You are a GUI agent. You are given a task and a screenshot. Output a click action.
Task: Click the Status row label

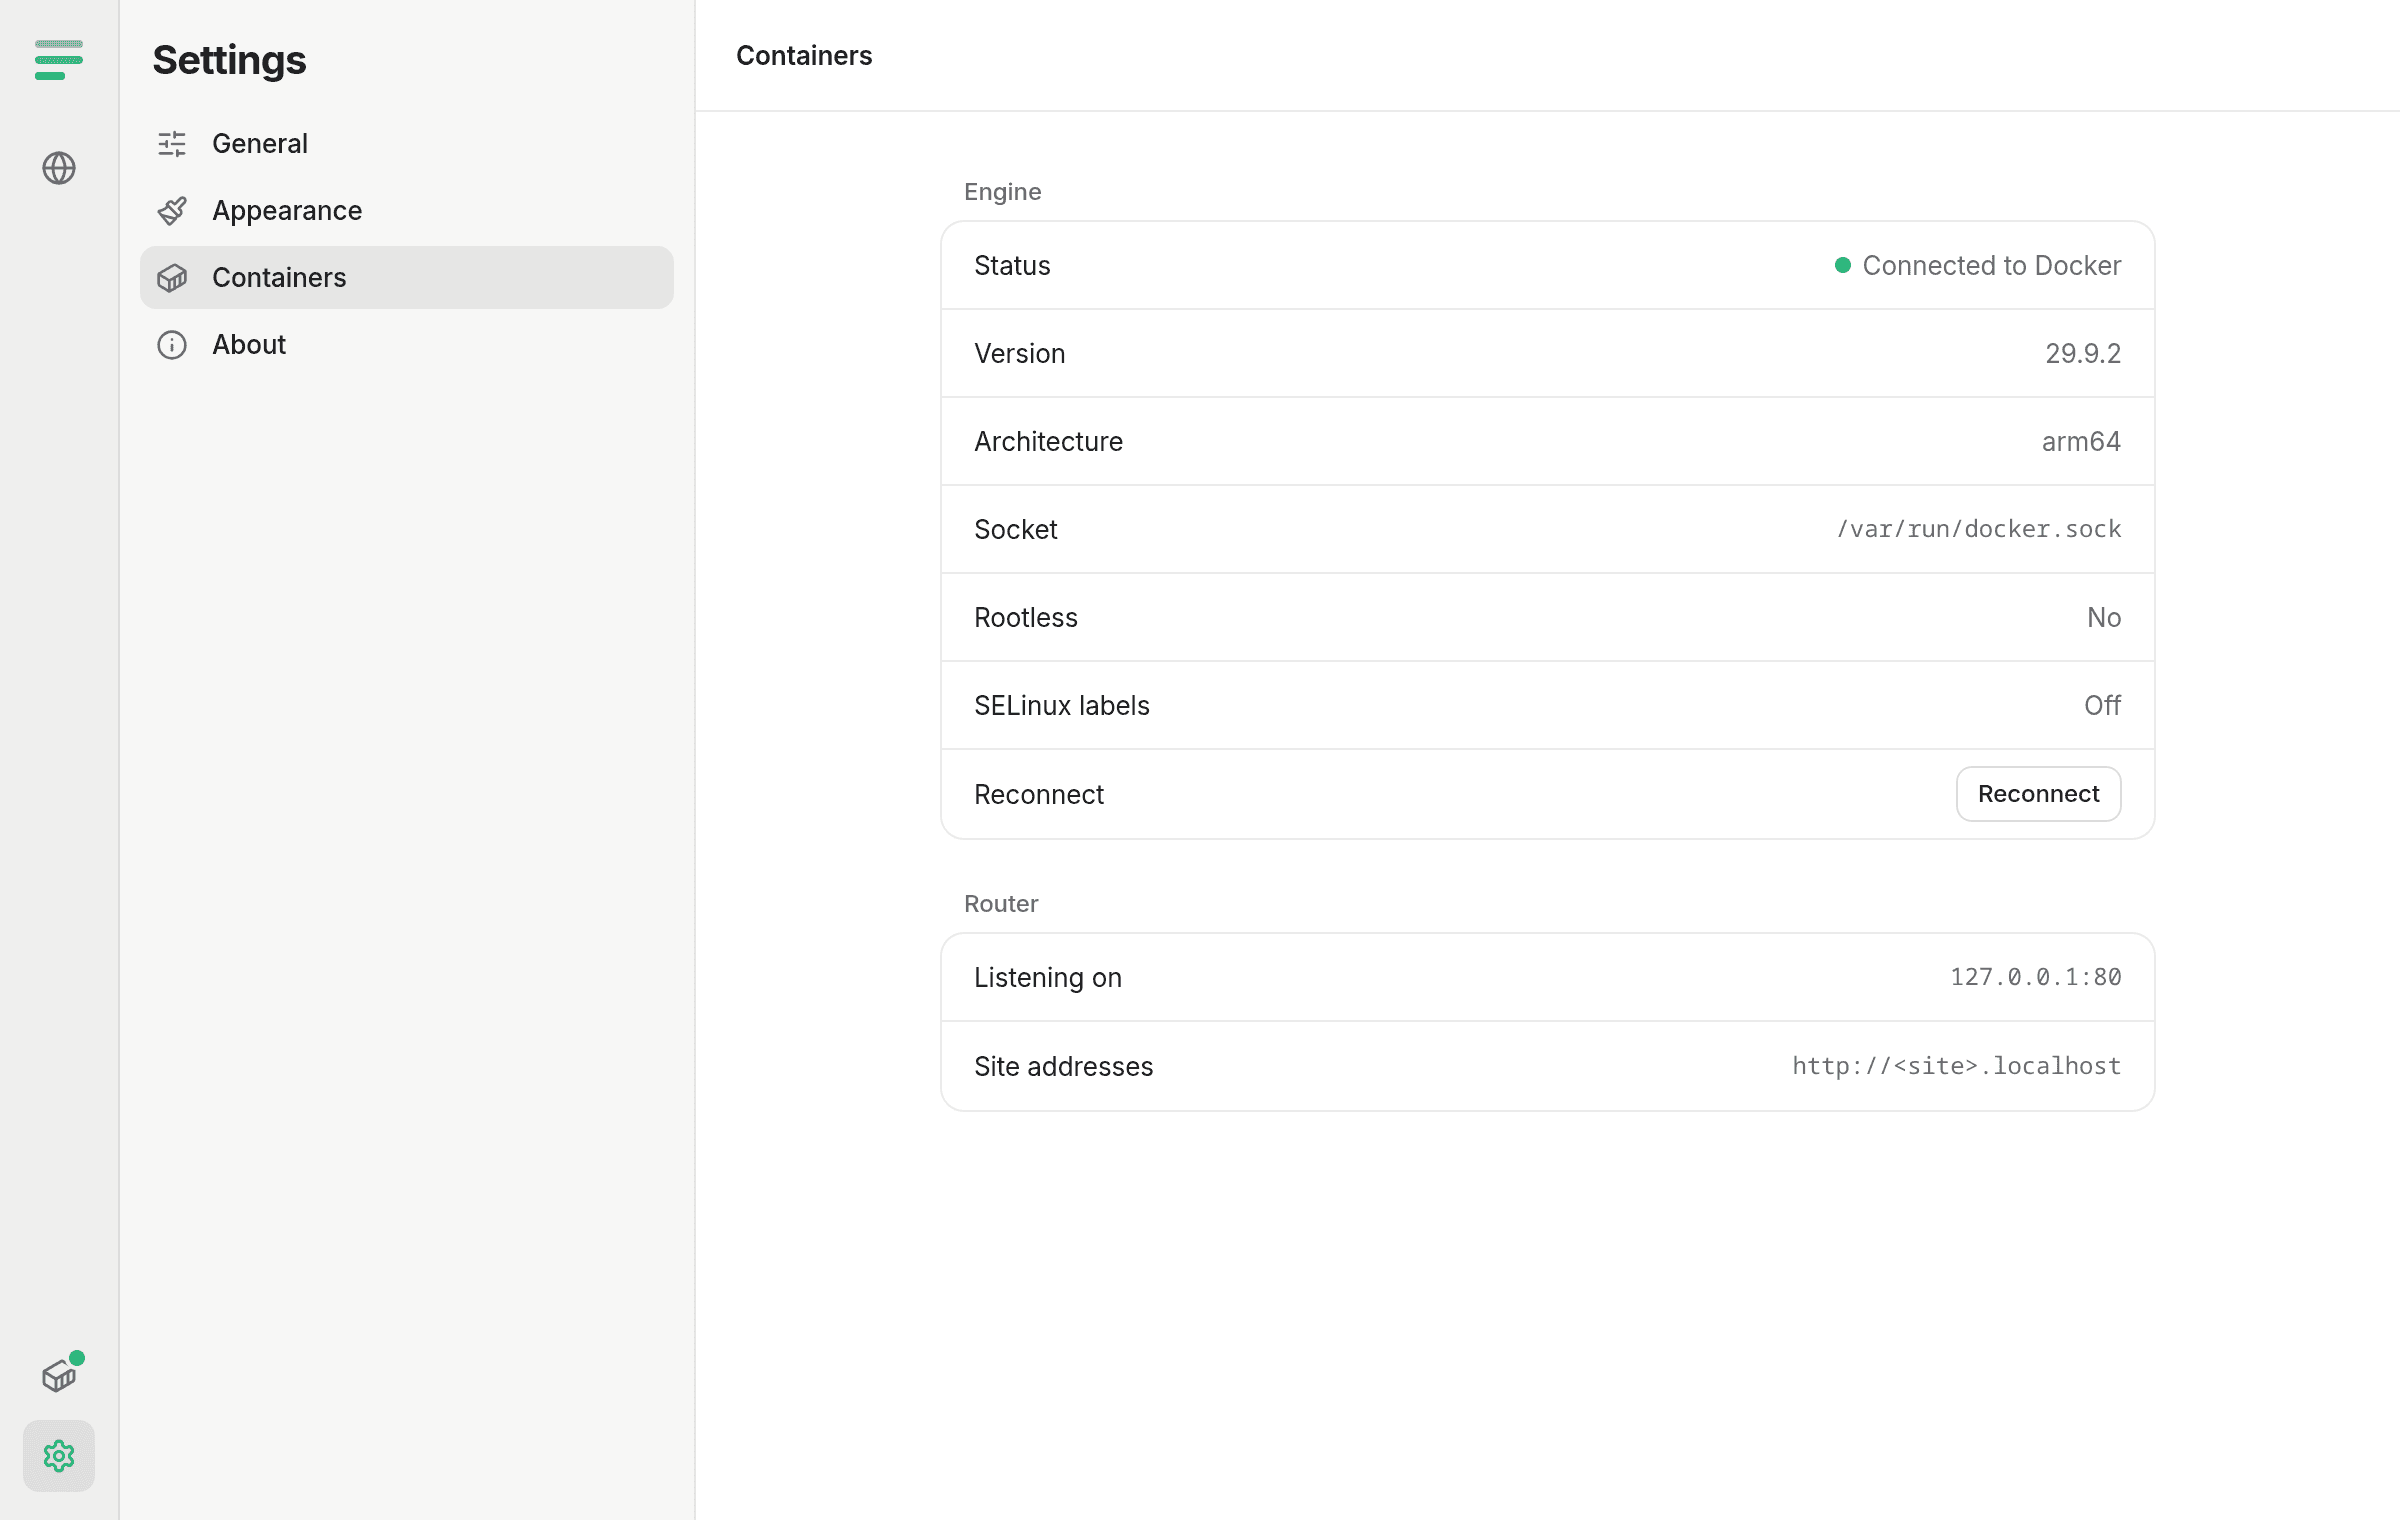point(1012,266)
